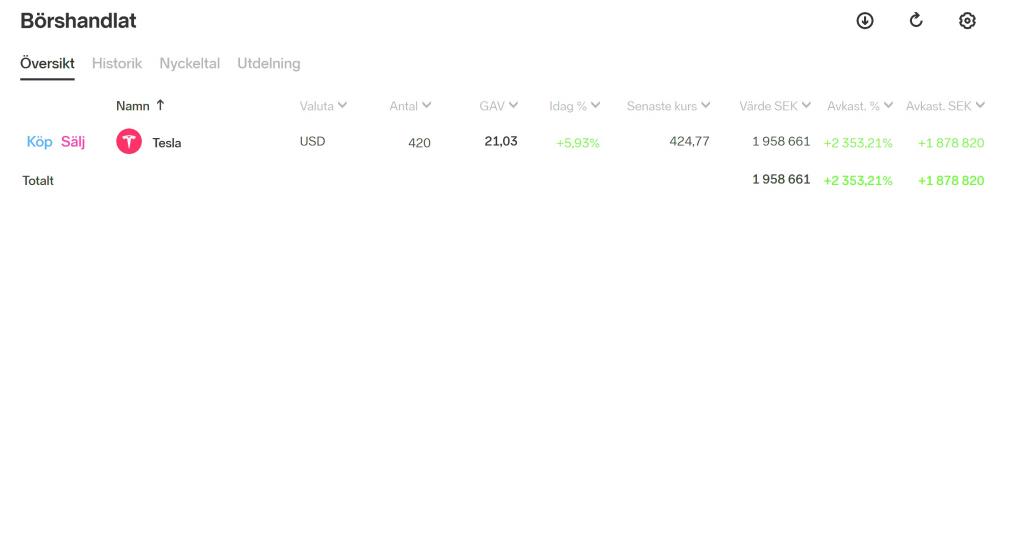Go to the Utdelning tab
Image resolution: width=1024 pixels, height=538 pixels.
click(268, 63)
